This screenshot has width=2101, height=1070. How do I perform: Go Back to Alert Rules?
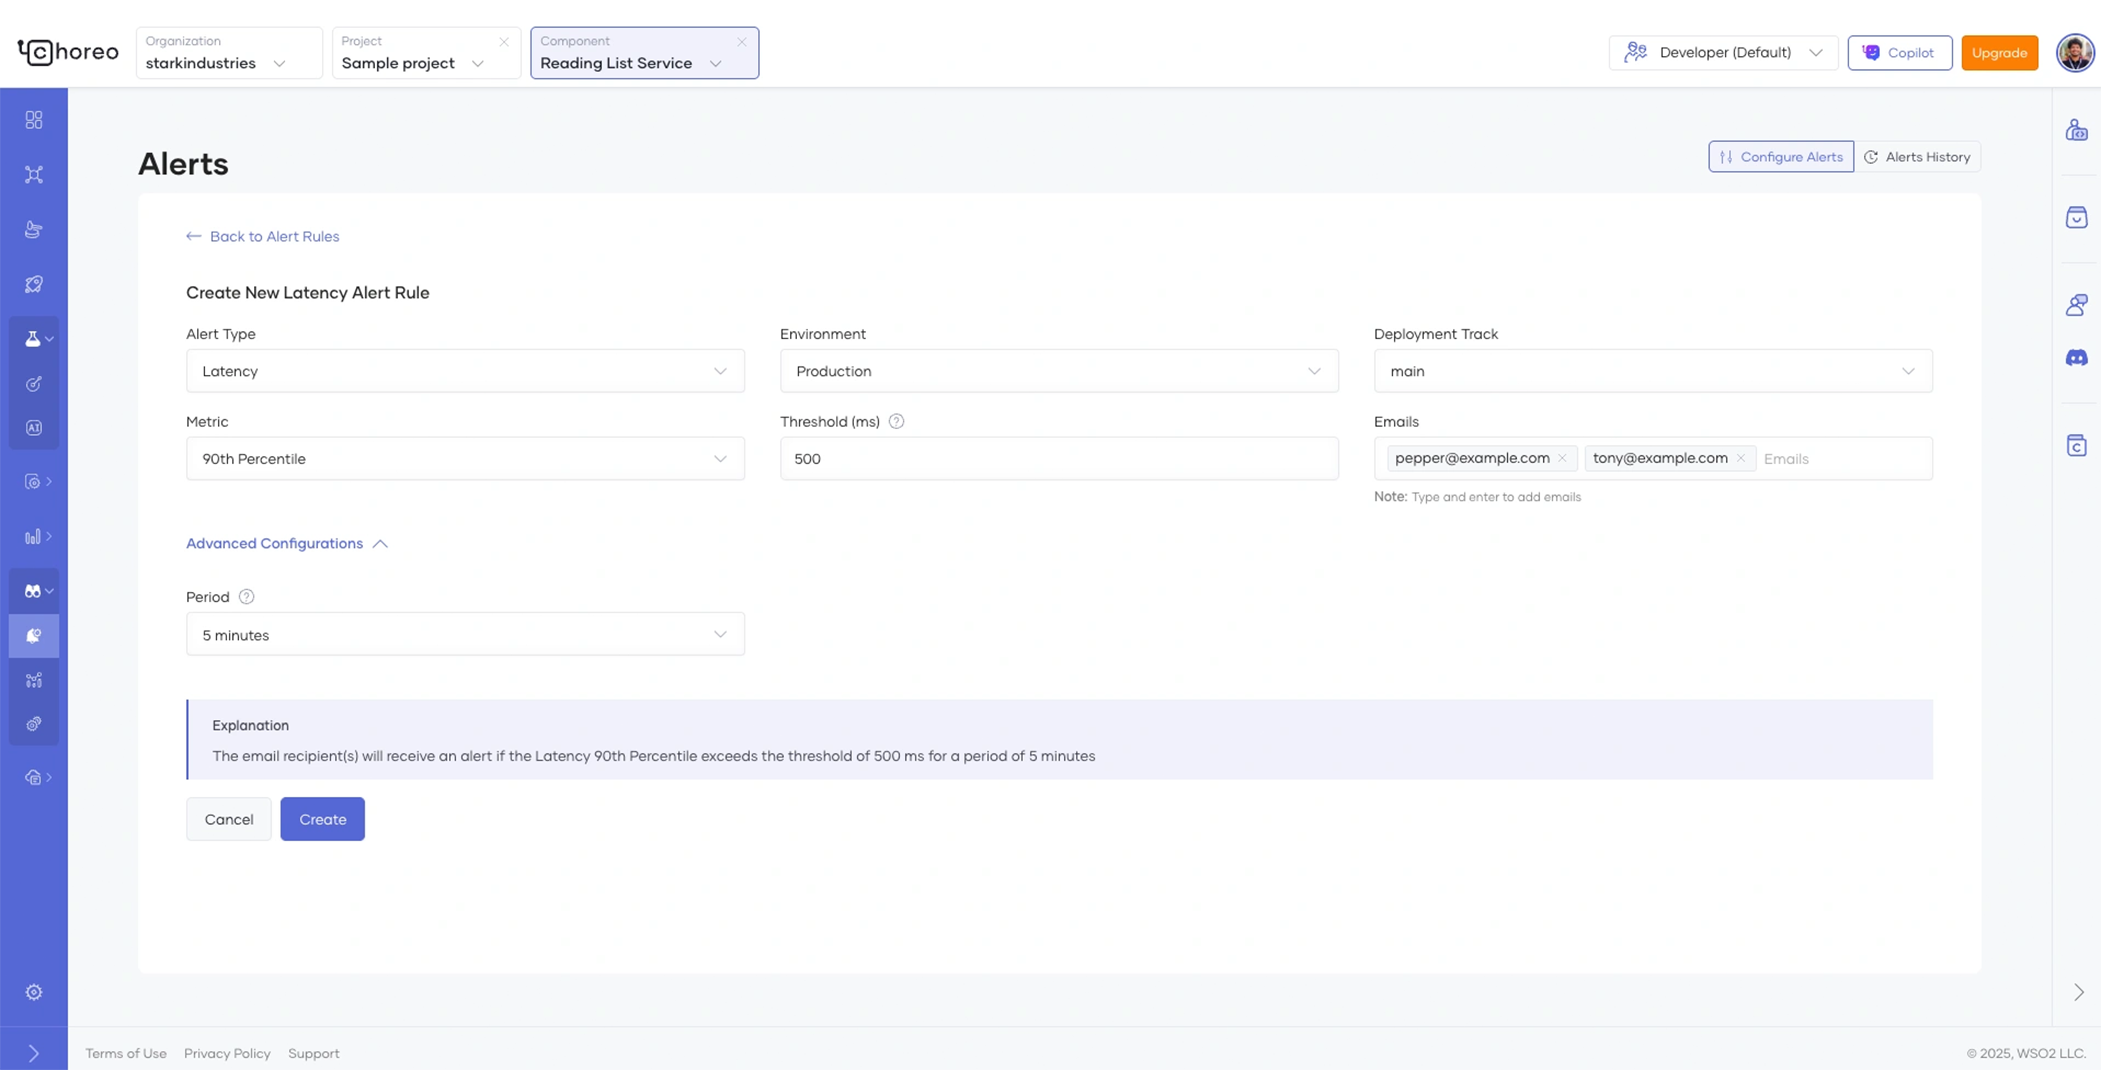pos(262,236)
